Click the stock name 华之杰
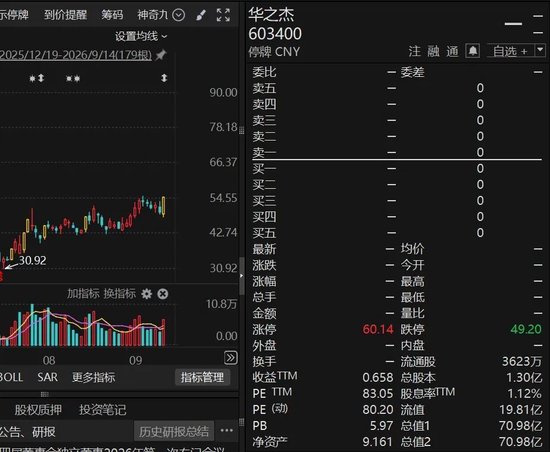 coord(271,14)
